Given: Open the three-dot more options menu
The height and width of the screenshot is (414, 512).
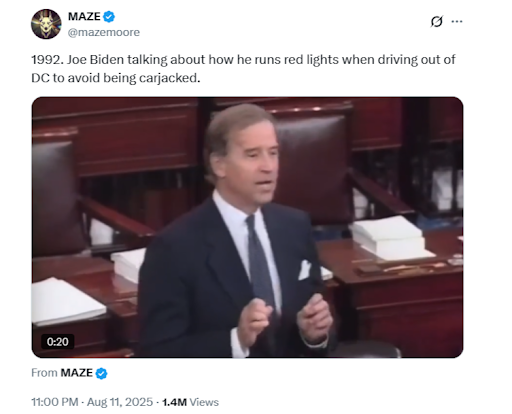Looking at the screenshot, I should coord(457,22).
